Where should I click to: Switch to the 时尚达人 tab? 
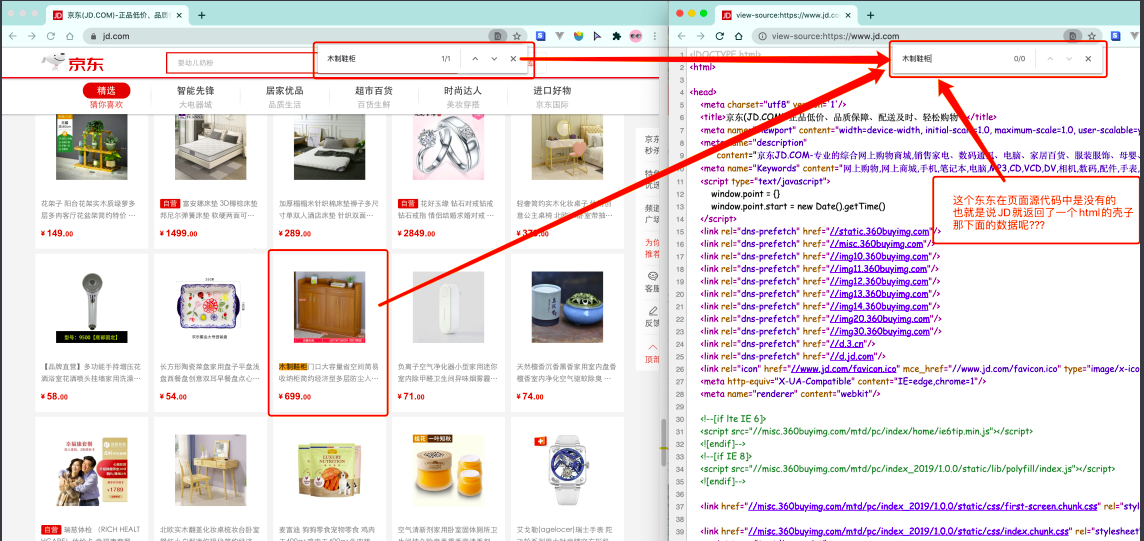click(x=463, y=96)
